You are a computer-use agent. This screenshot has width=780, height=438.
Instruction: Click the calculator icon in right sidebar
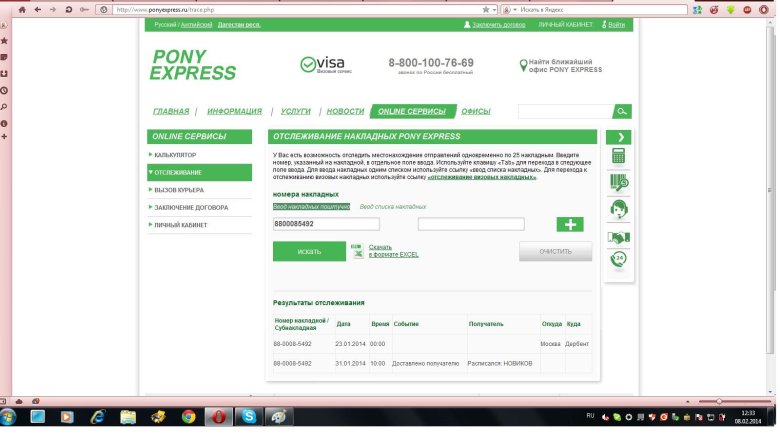pos(619,157)
